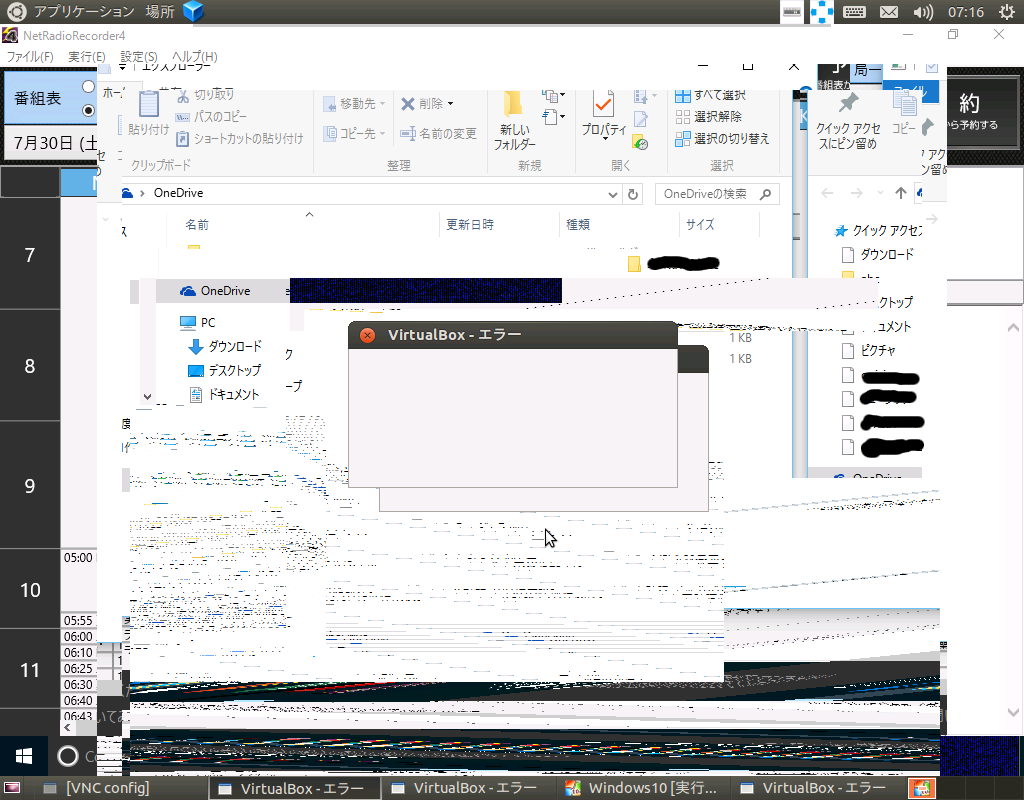Sort by the サイズ column header
1024x800 pixels.
click(700, 225)
